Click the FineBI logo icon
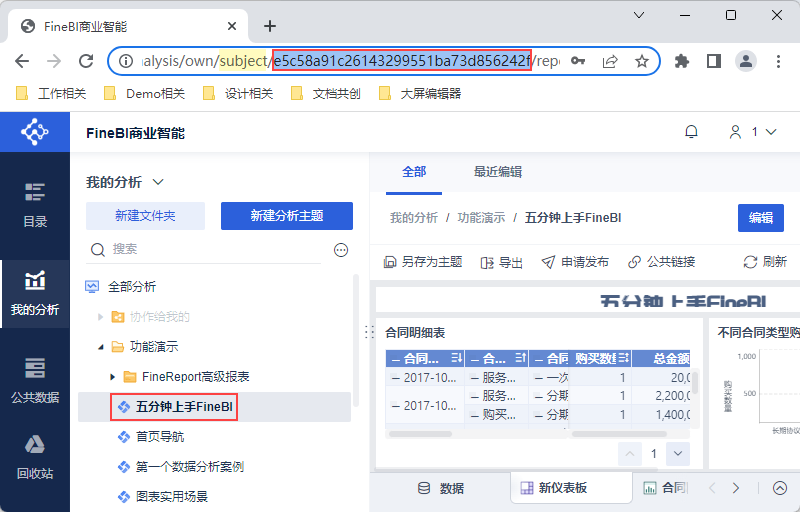 click(x=35, y=132)
